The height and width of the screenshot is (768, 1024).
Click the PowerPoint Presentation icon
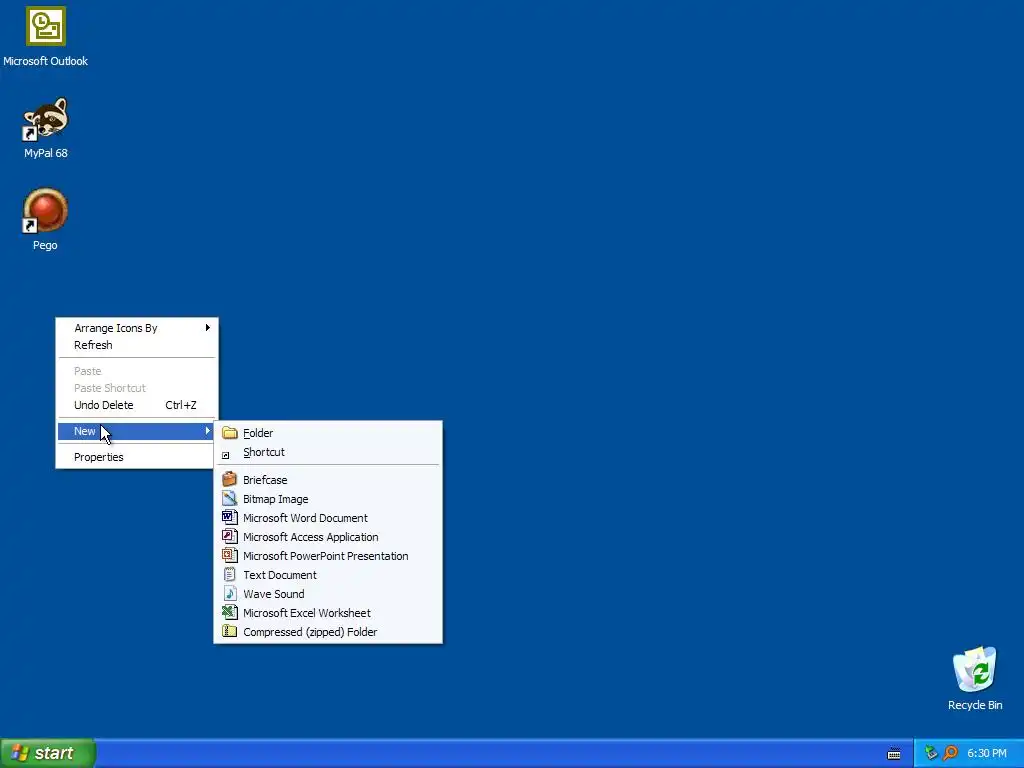pyautogui.click(x=229, y=555)
